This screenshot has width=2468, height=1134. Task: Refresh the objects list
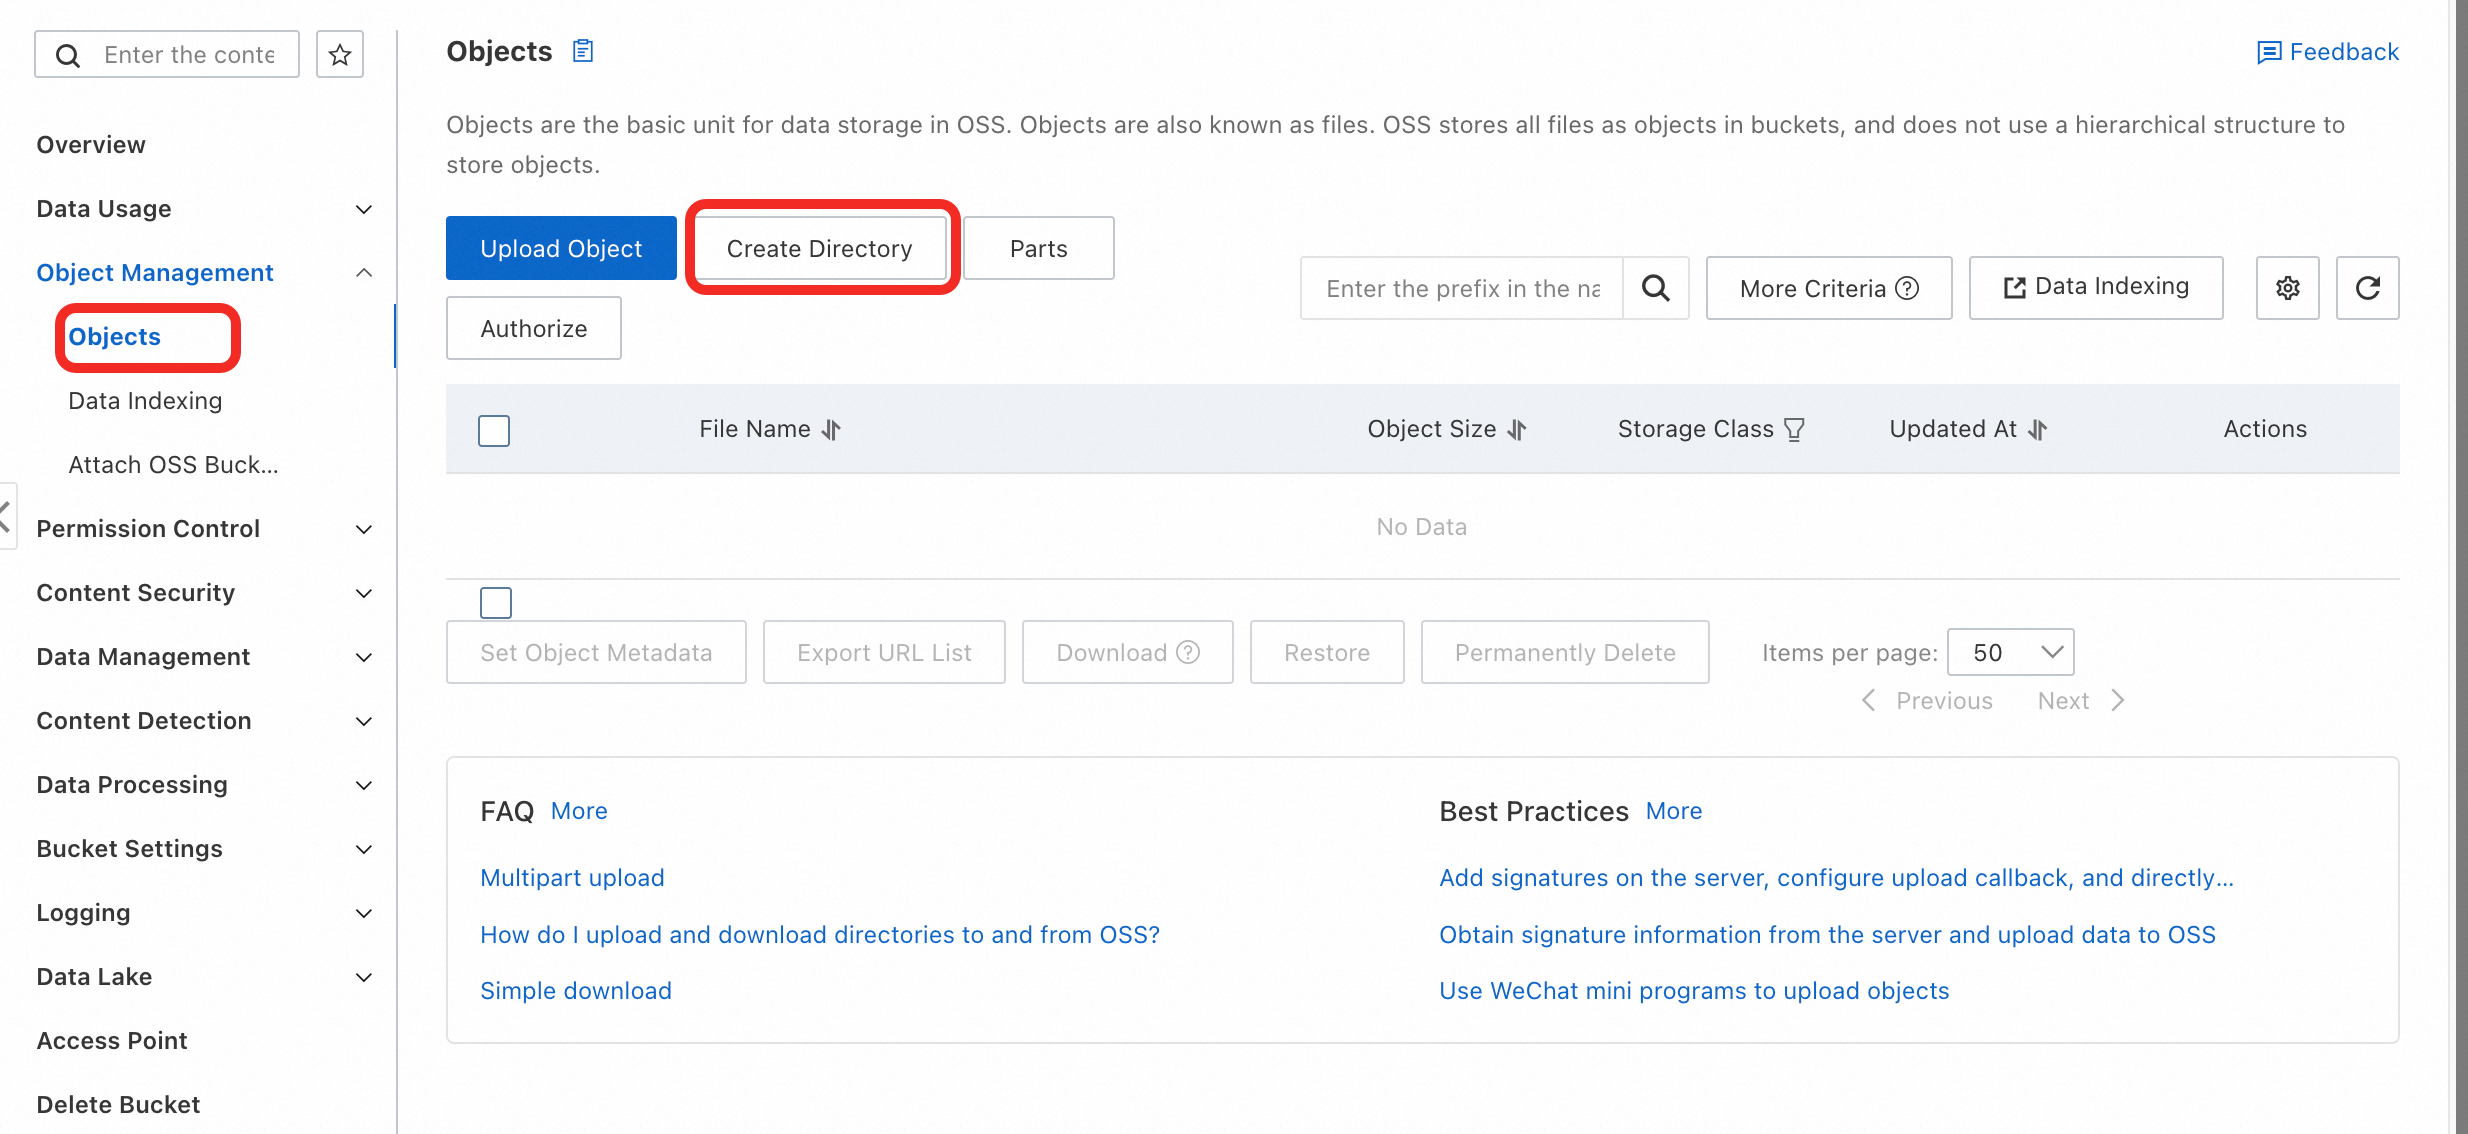[2367, 288]
